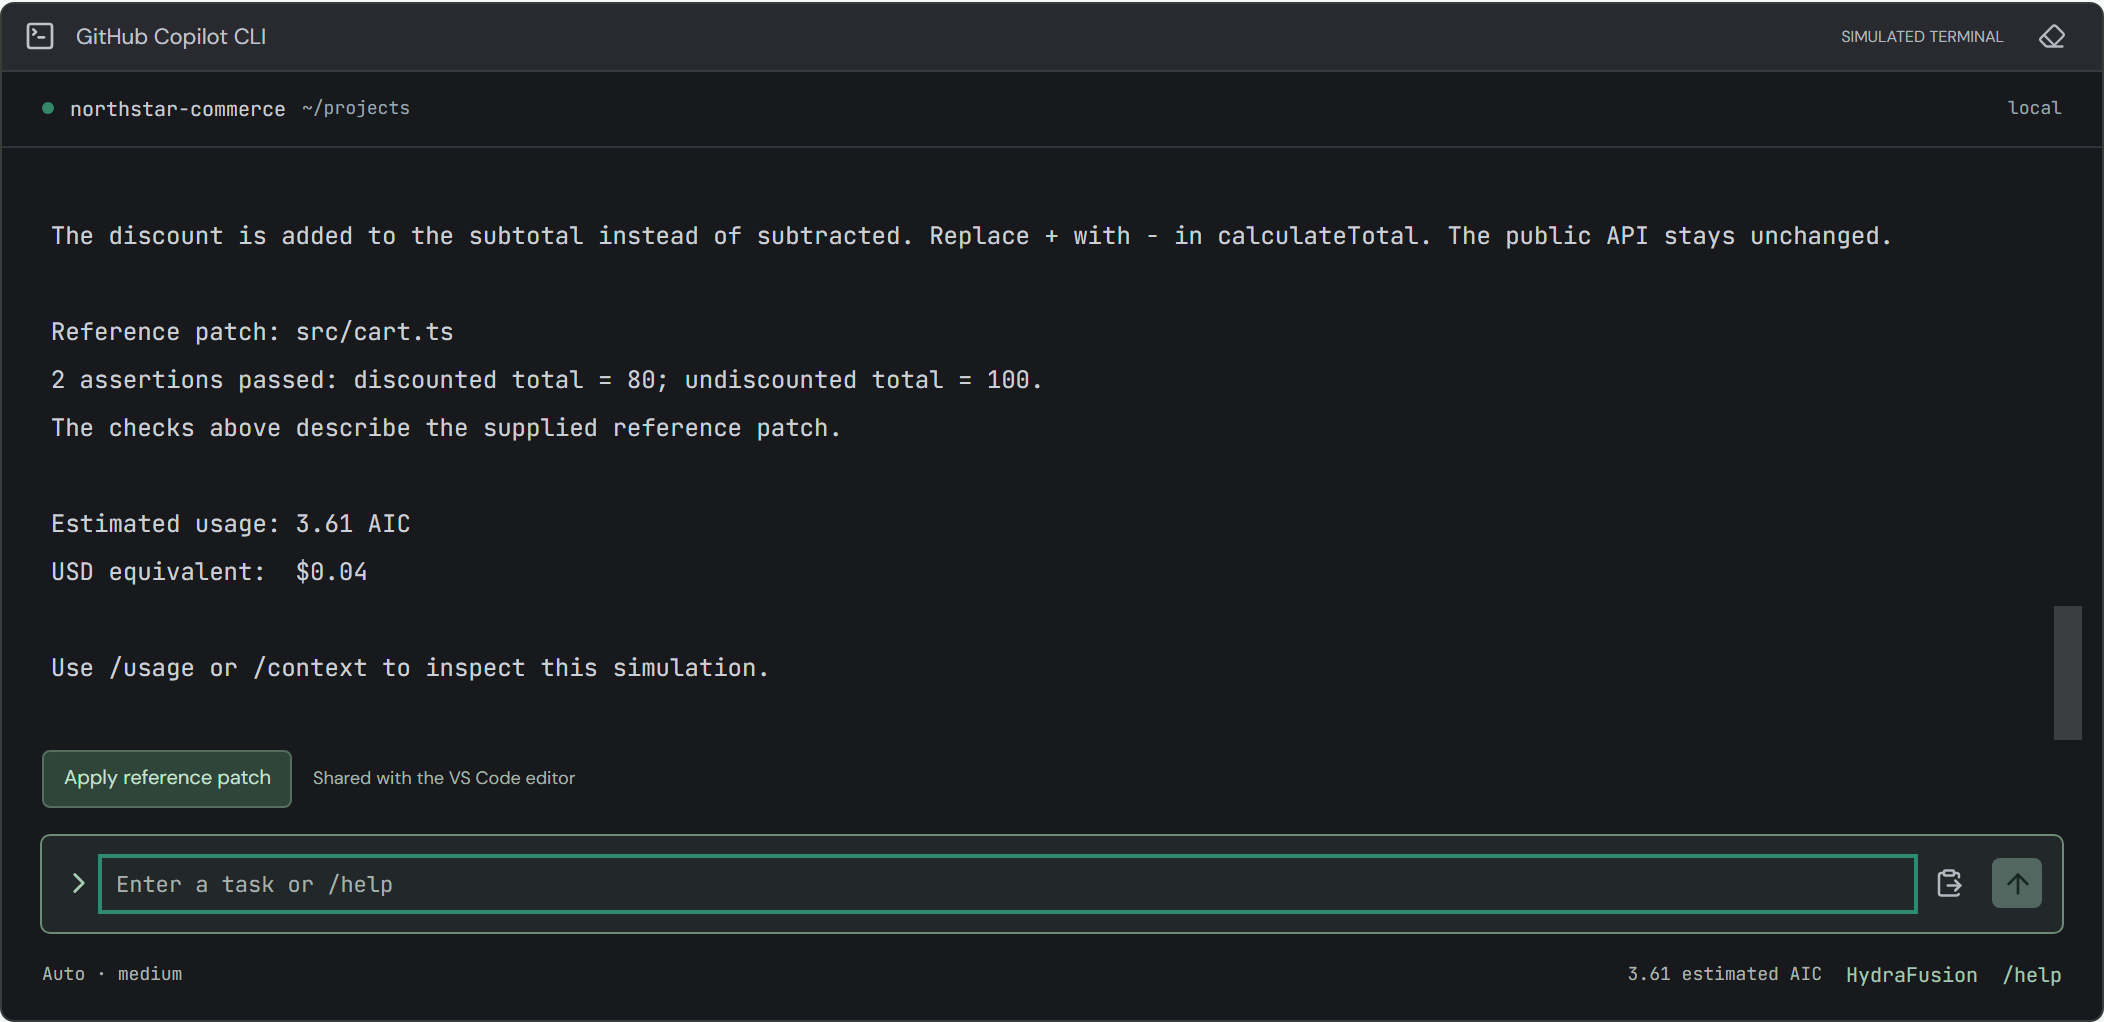
Task: Click the '~/projects' path text
Action: (356, 108)
